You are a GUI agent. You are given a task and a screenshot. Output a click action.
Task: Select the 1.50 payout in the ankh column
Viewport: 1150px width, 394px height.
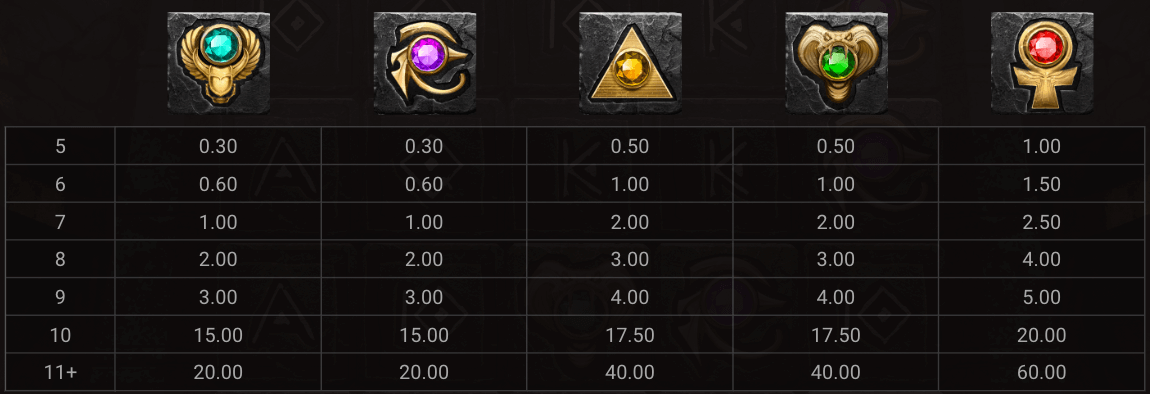pos(1041,183)
